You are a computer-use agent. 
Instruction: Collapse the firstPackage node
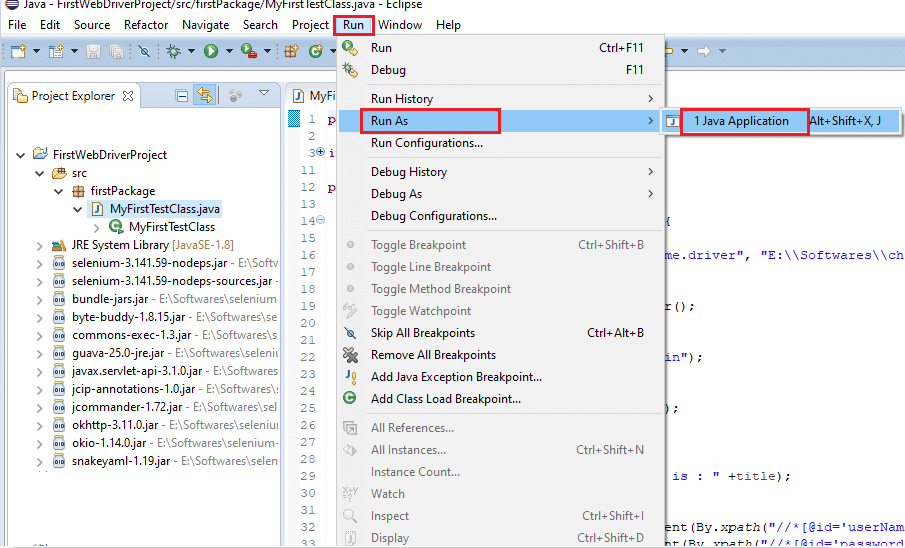pyautogui.click(x=59, y=191)
